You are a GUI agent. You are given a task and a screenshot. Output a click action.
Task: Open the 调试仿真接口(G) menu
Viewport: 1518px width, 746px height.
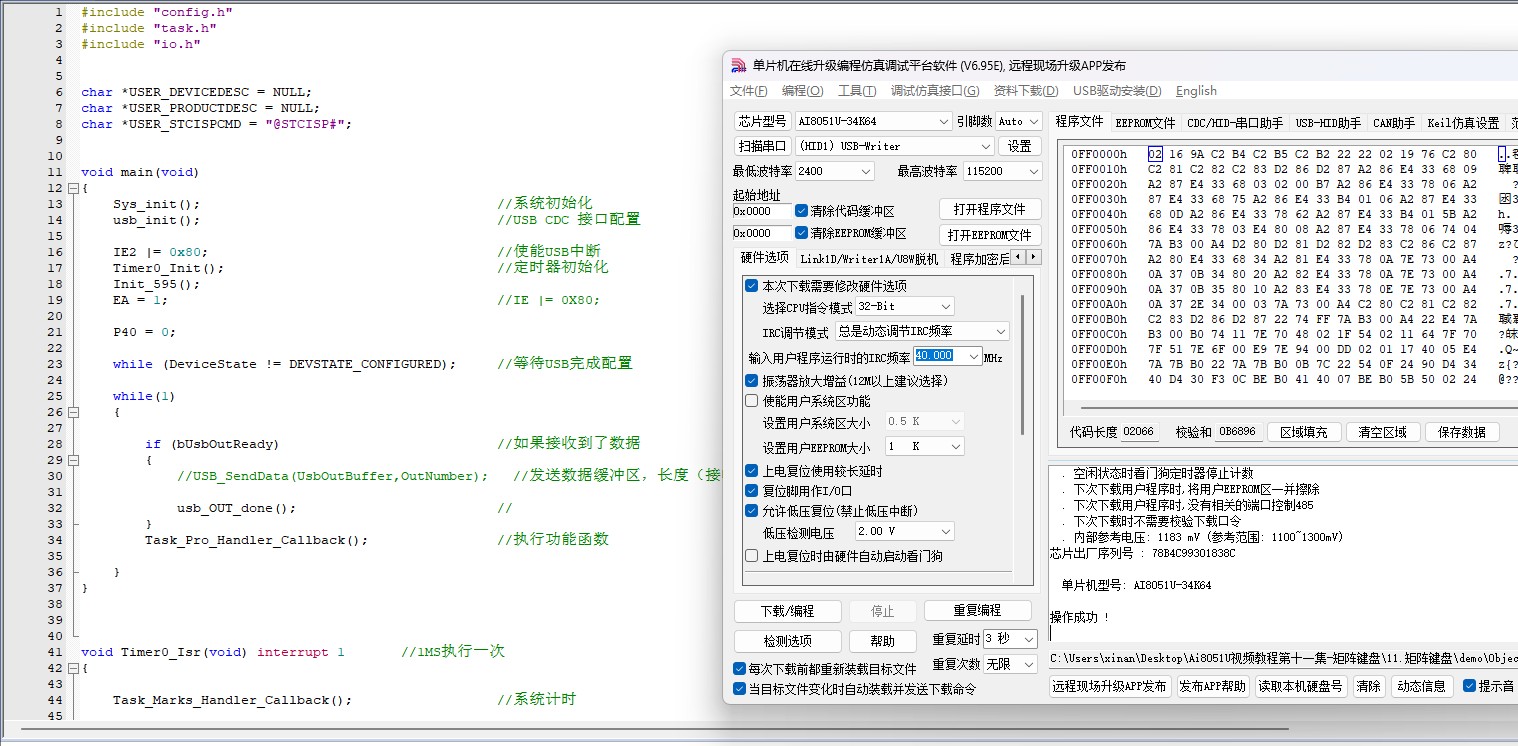point(935,91)
